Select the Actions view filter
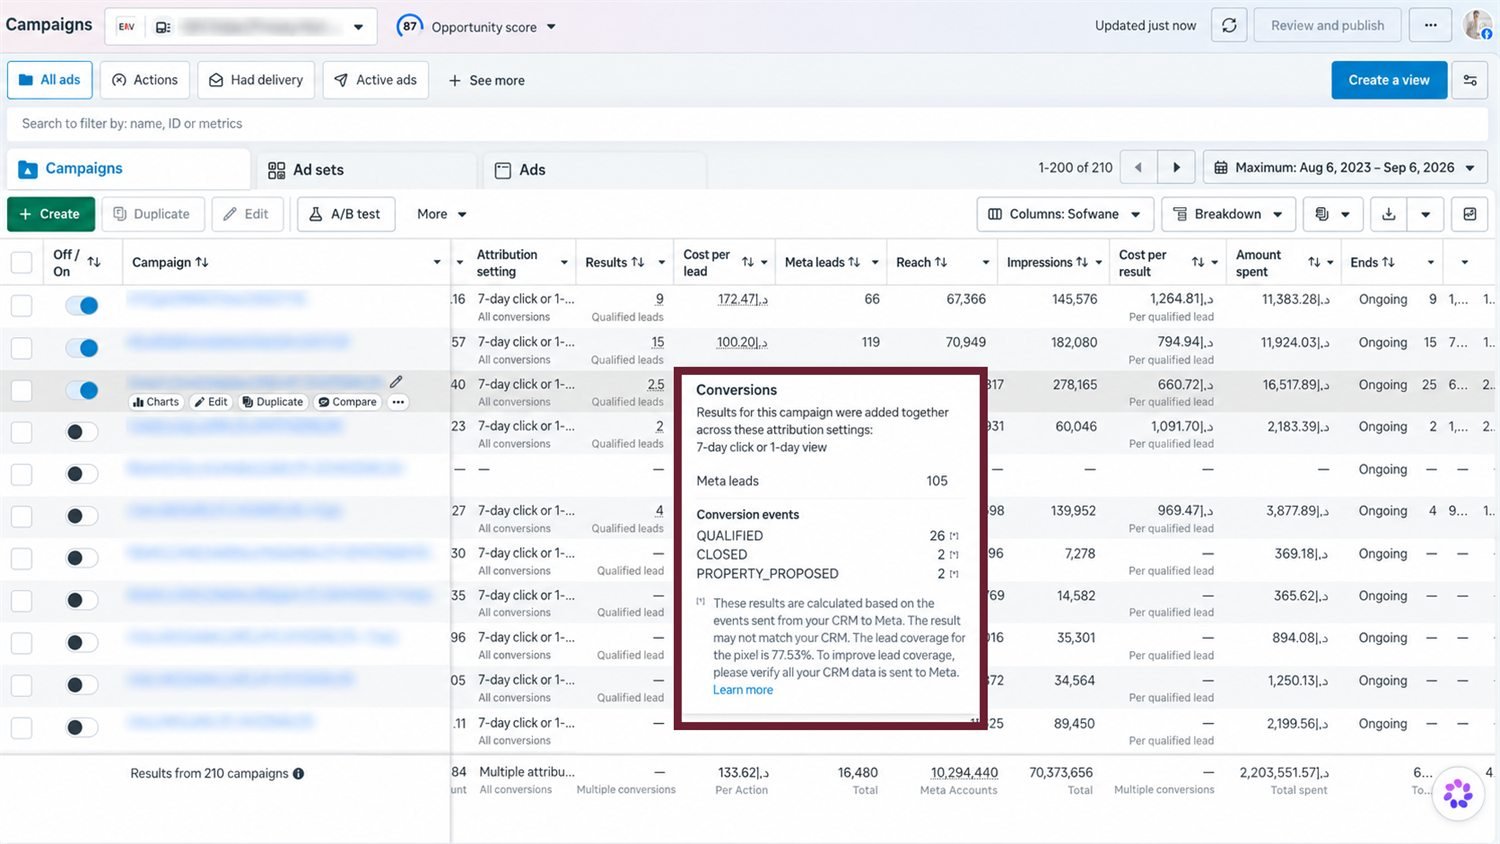Image resolution: width=1500 pixels, height=844 pixels. click(x=145, y=80)
